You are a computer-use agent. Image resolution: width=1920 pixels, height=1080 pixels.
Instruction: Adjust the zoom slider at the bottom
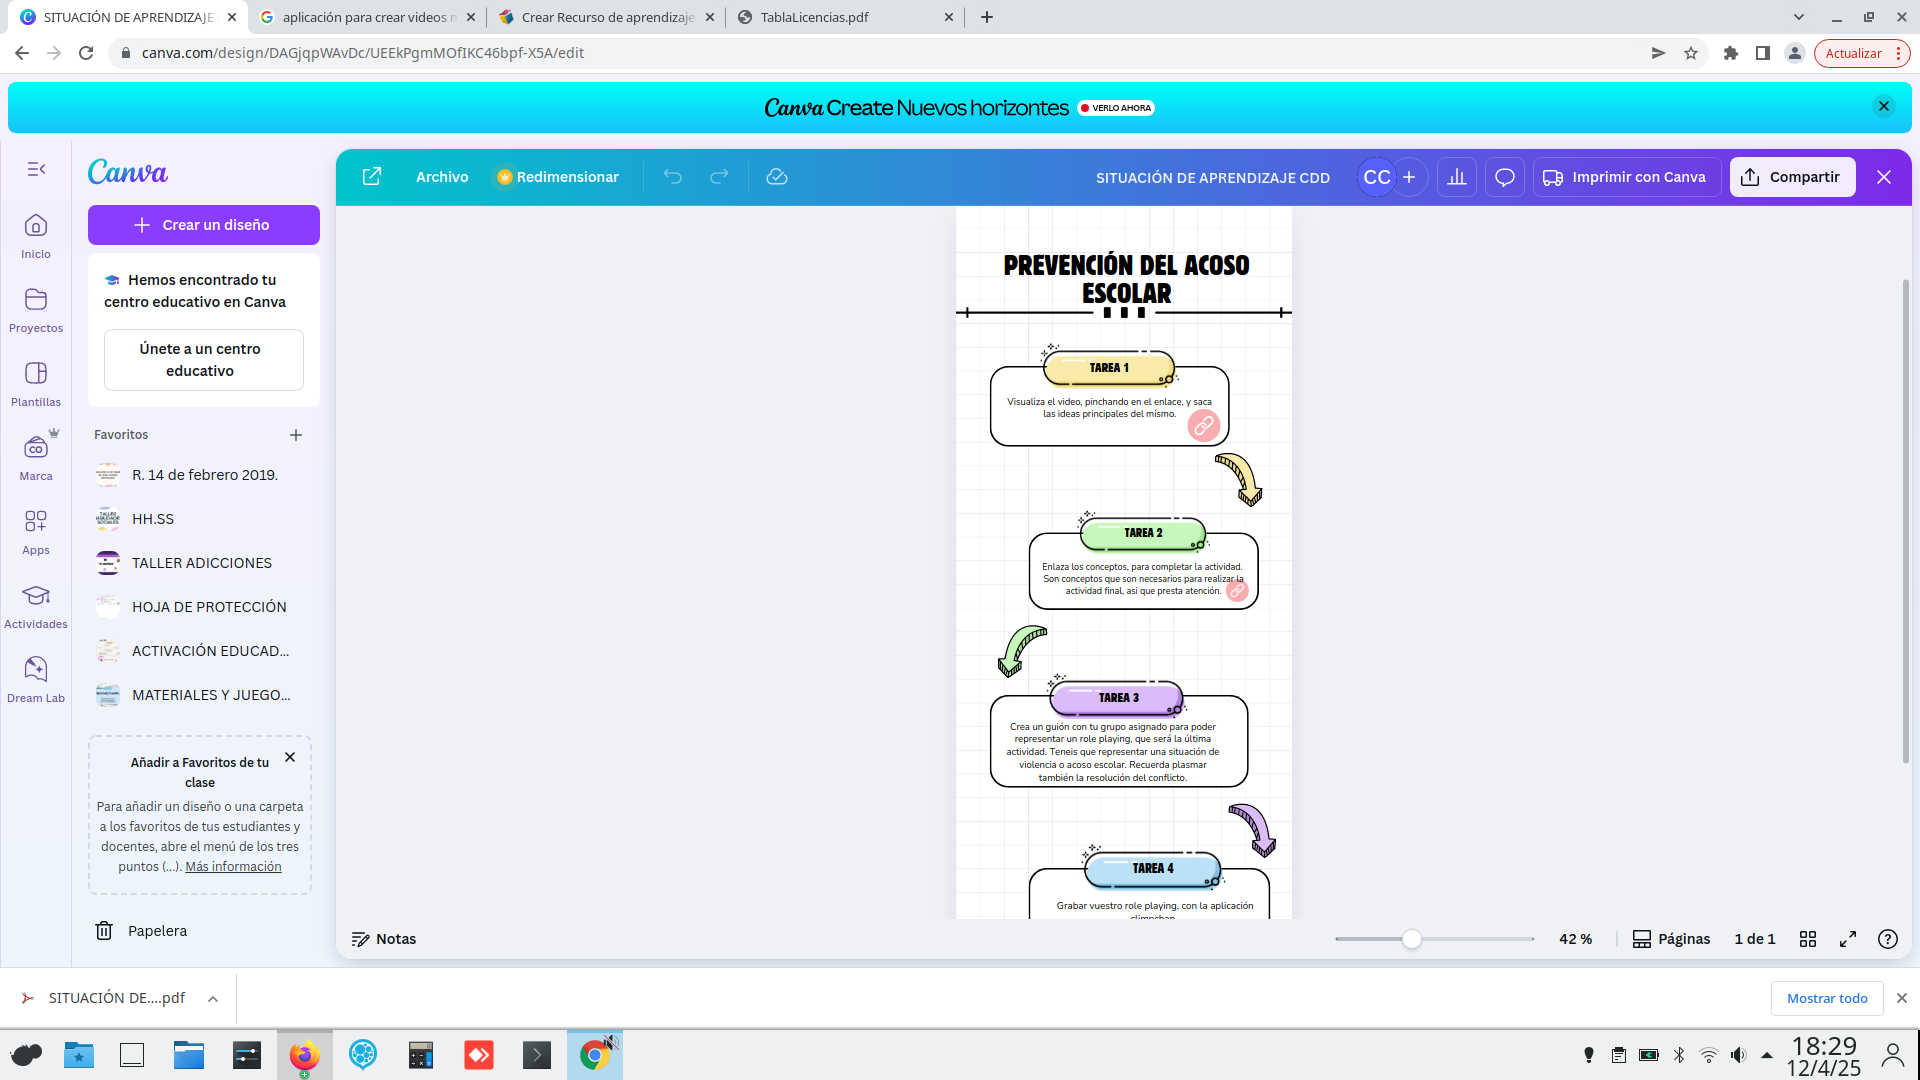1411,938
